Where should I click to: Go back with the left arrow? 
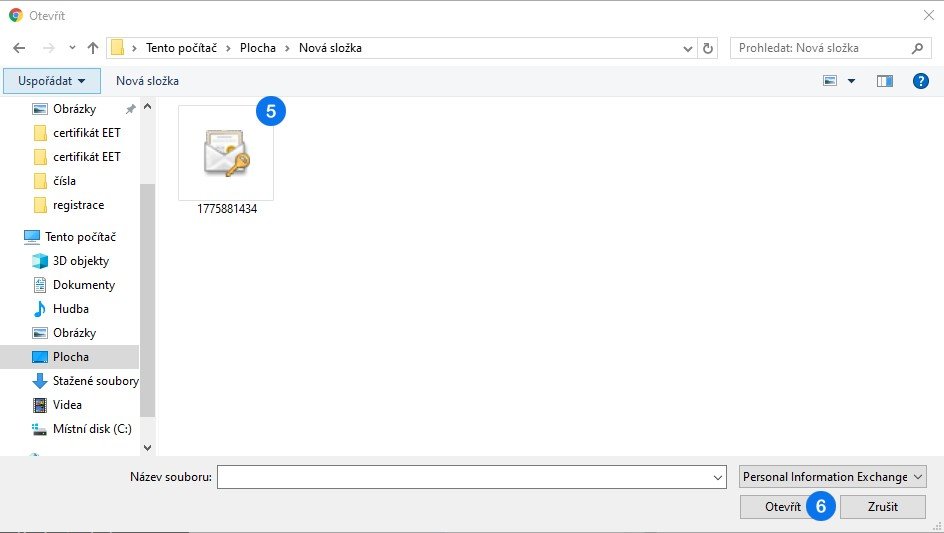click(19, 48)
